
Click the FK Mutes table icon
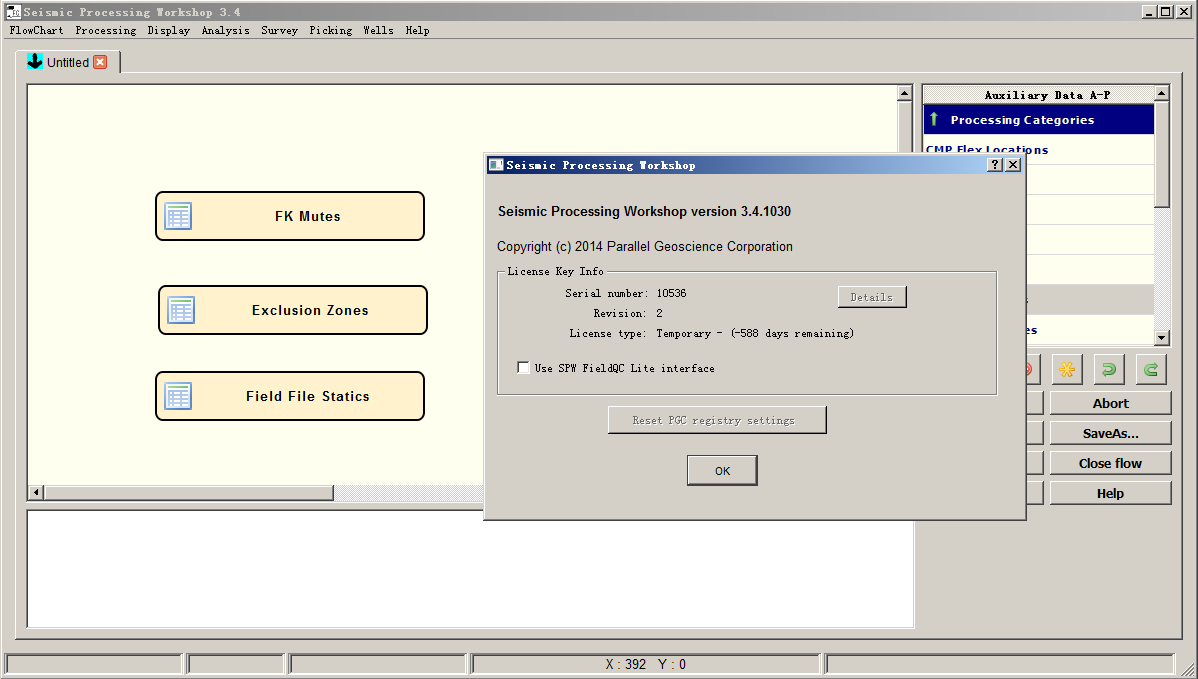click(x=178, y=216)
